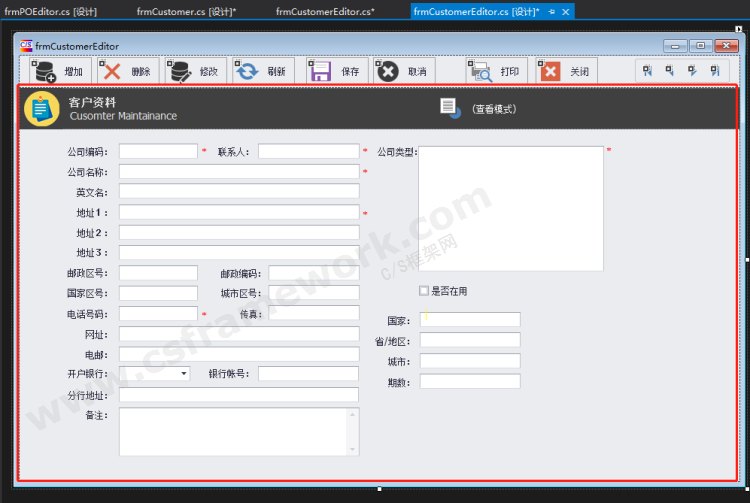Click the 刷新 (Refresh) arrows icon
This screenshot has width=750, height=503.
[x=246, y=71]
